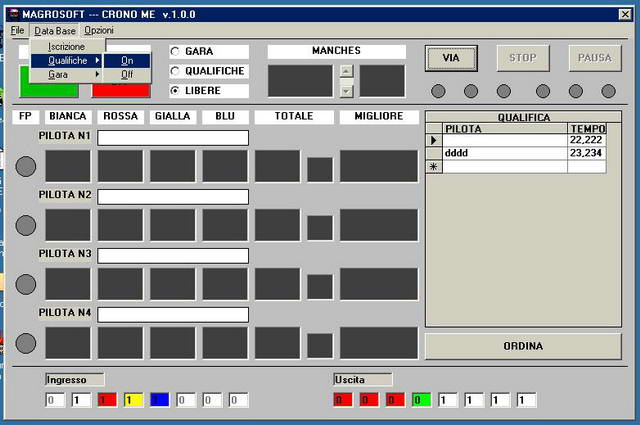Screen dimensions: 640x425
Task: Click the Pilota N3 round indicator light
Action: [27, 284]
